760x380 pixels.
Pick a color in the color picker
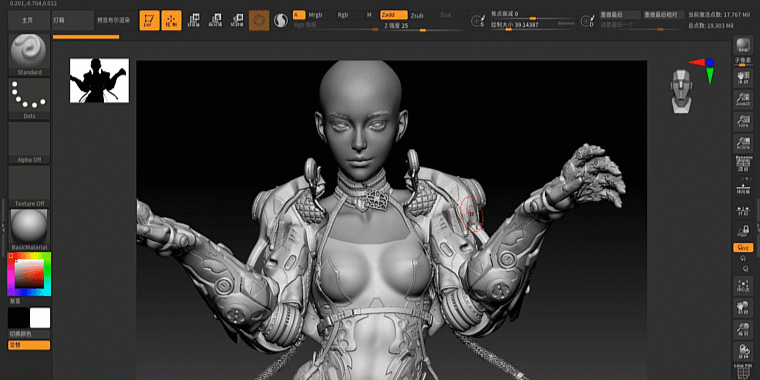(x=29, y=274)
